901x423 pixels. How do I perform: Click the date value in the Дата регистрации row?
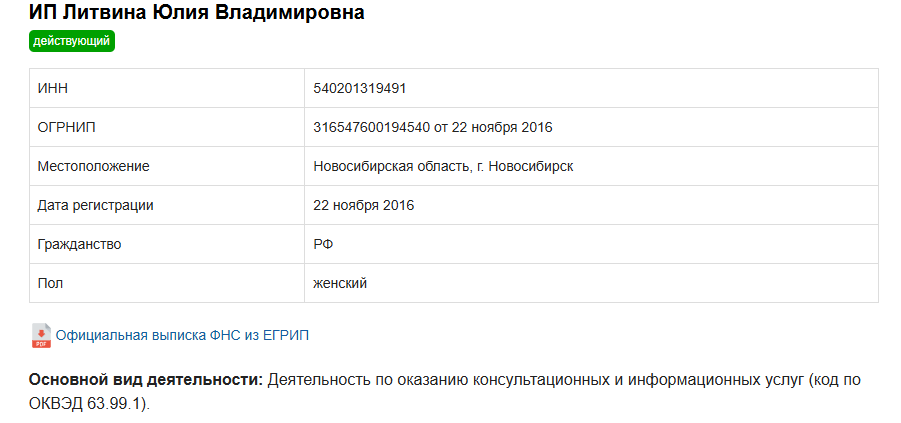coord(364,205)
